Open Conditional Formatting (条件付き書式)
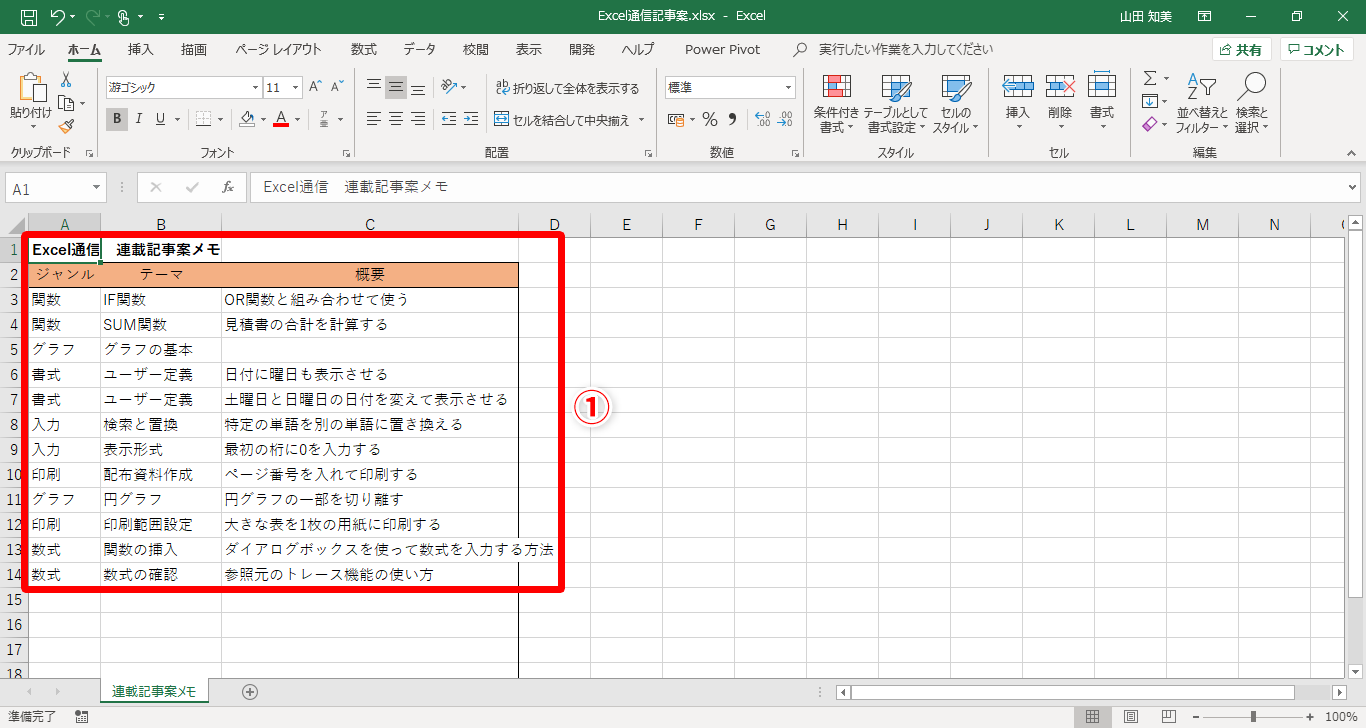Image resolution: width=1366 pixels, height=728 pixels. pyautogui.click(x=836, y=104)
